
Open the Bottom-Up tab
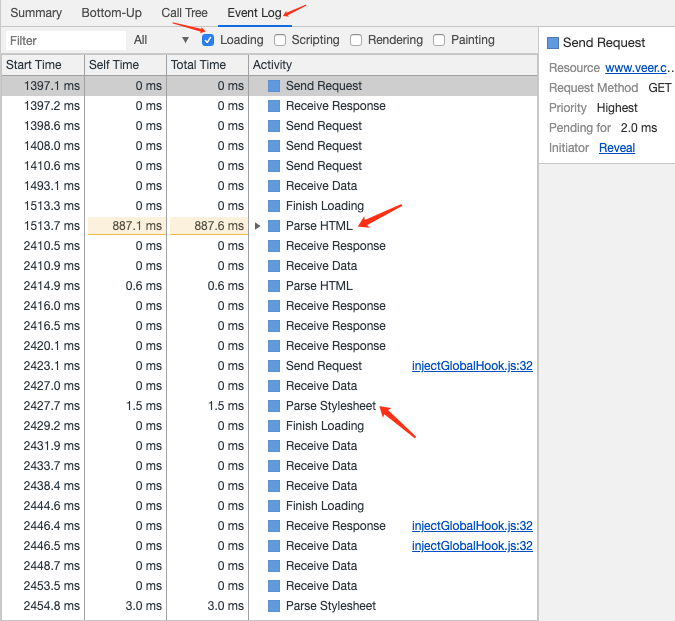click(x=111, y=13)
